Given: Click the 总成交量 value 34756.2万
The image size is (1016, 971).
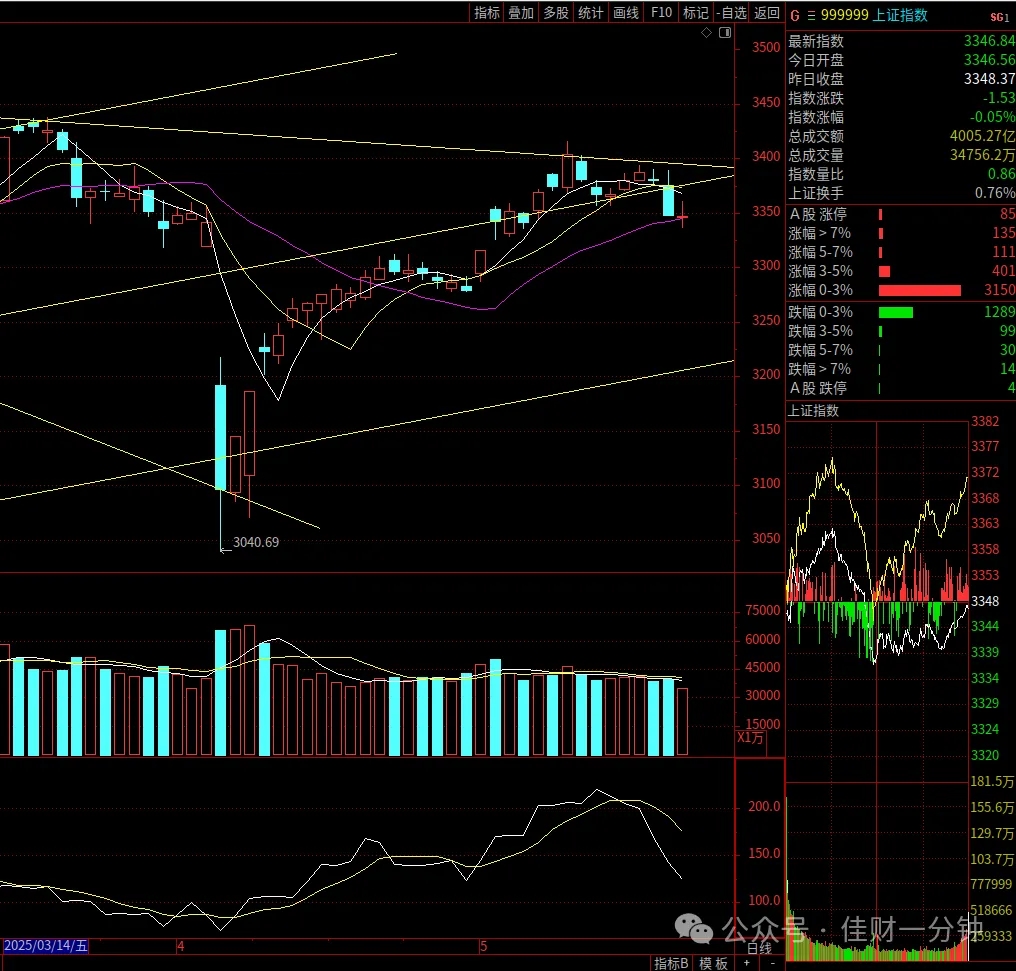Looking at the screenshot, I should 982,155.
